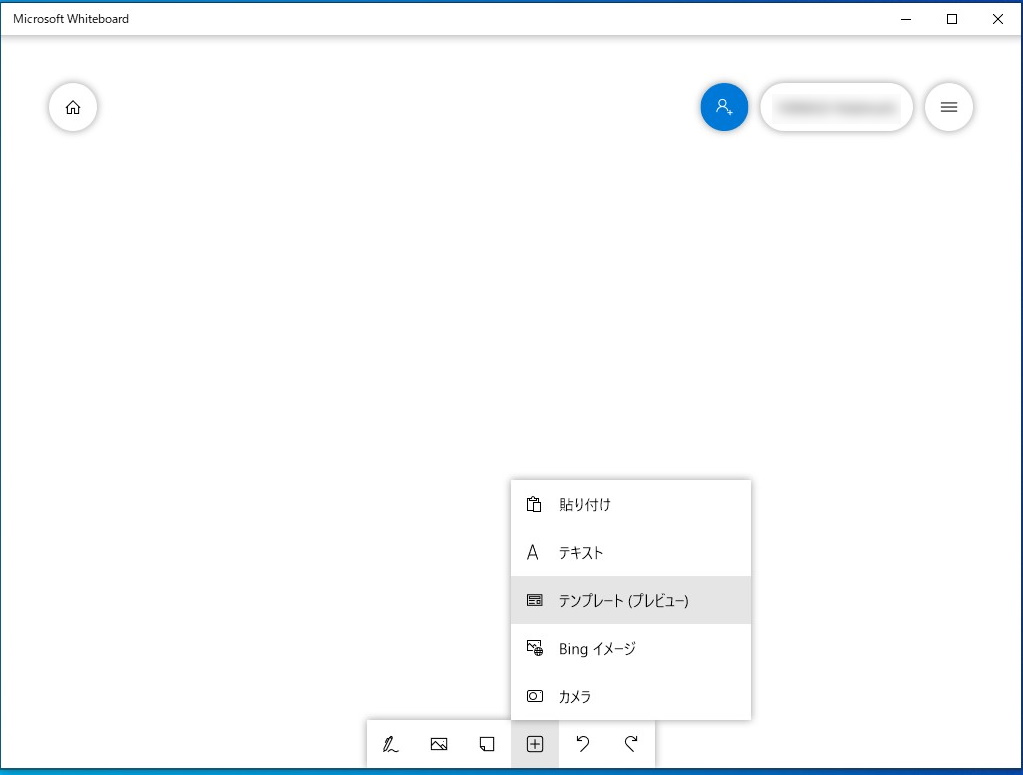This screenshot has width=1023, height=775.
Task: Click the blurred board name field
Action: [836, 108]
